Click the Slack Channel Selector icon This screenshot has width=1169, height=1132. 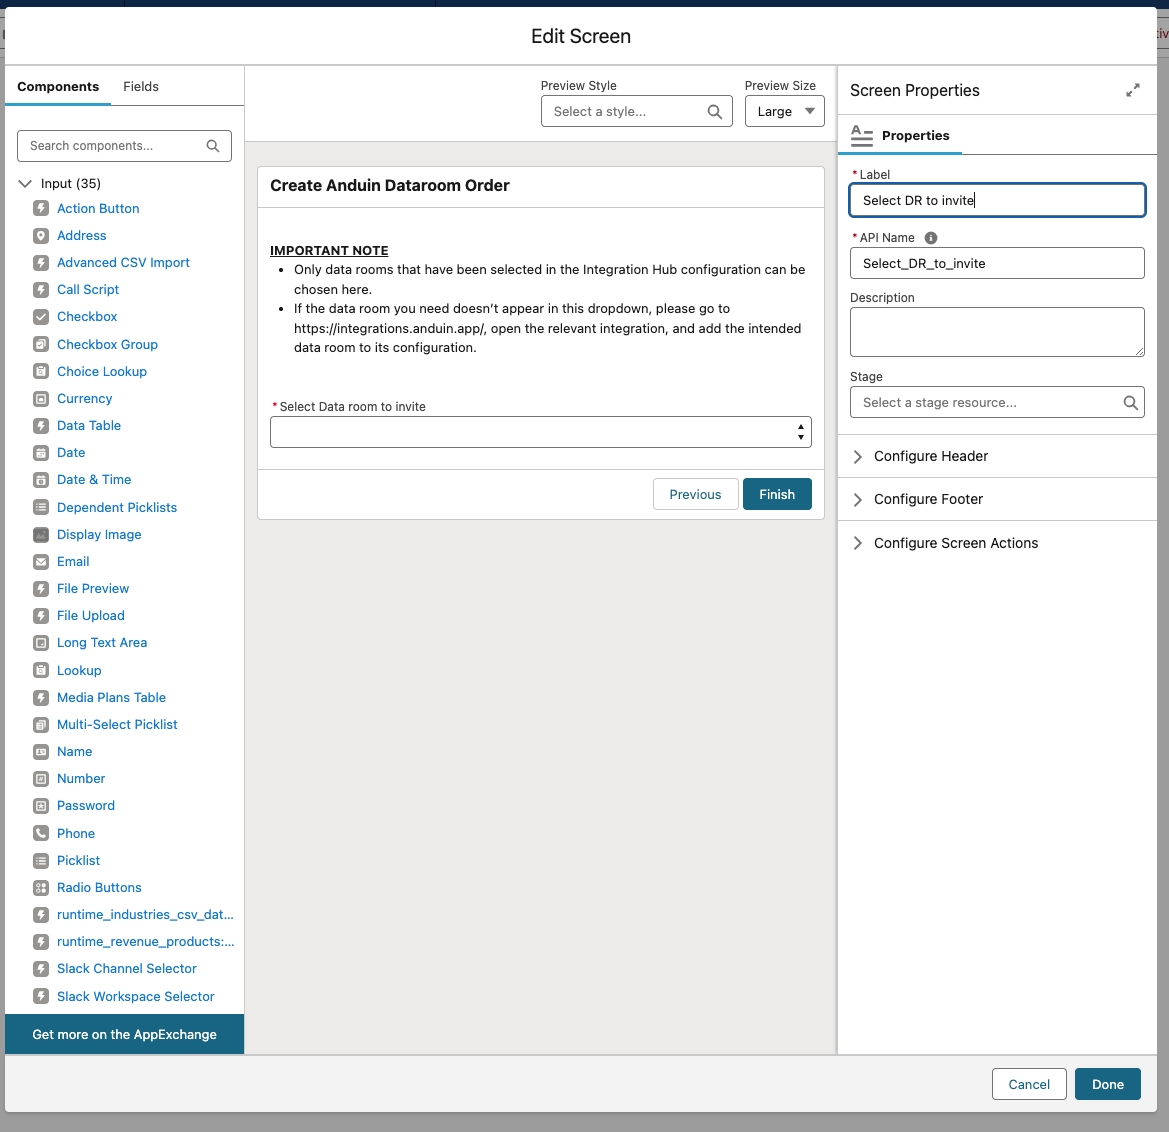click(x=41, y=969)
